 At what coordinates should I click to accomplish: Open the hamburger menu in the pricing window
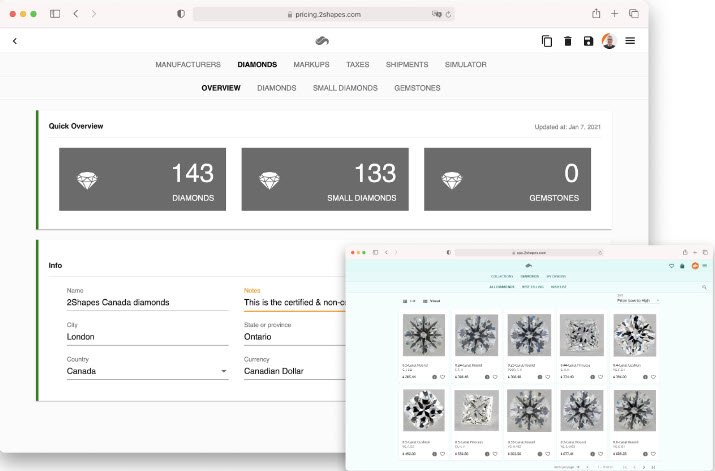(x=630, y=41)
